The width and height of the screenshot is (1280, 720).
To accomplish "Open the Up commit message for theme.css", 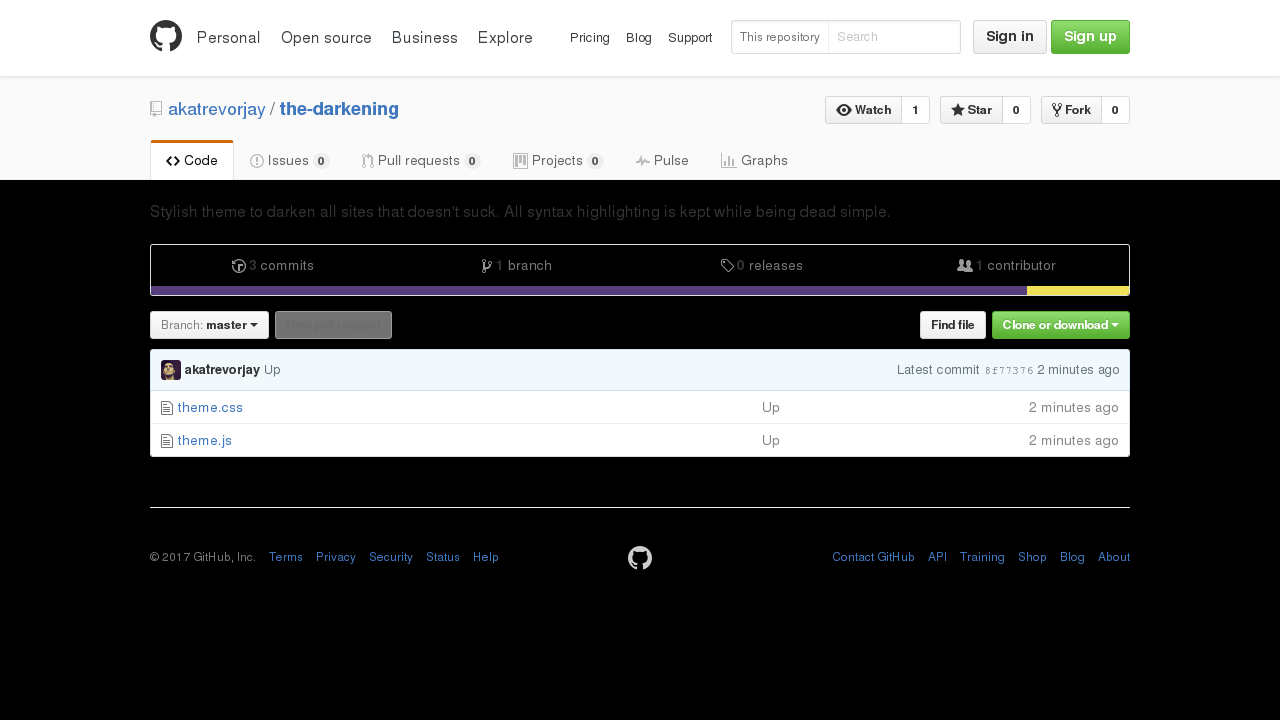I will pyautogui.click(x=771, y=408).
